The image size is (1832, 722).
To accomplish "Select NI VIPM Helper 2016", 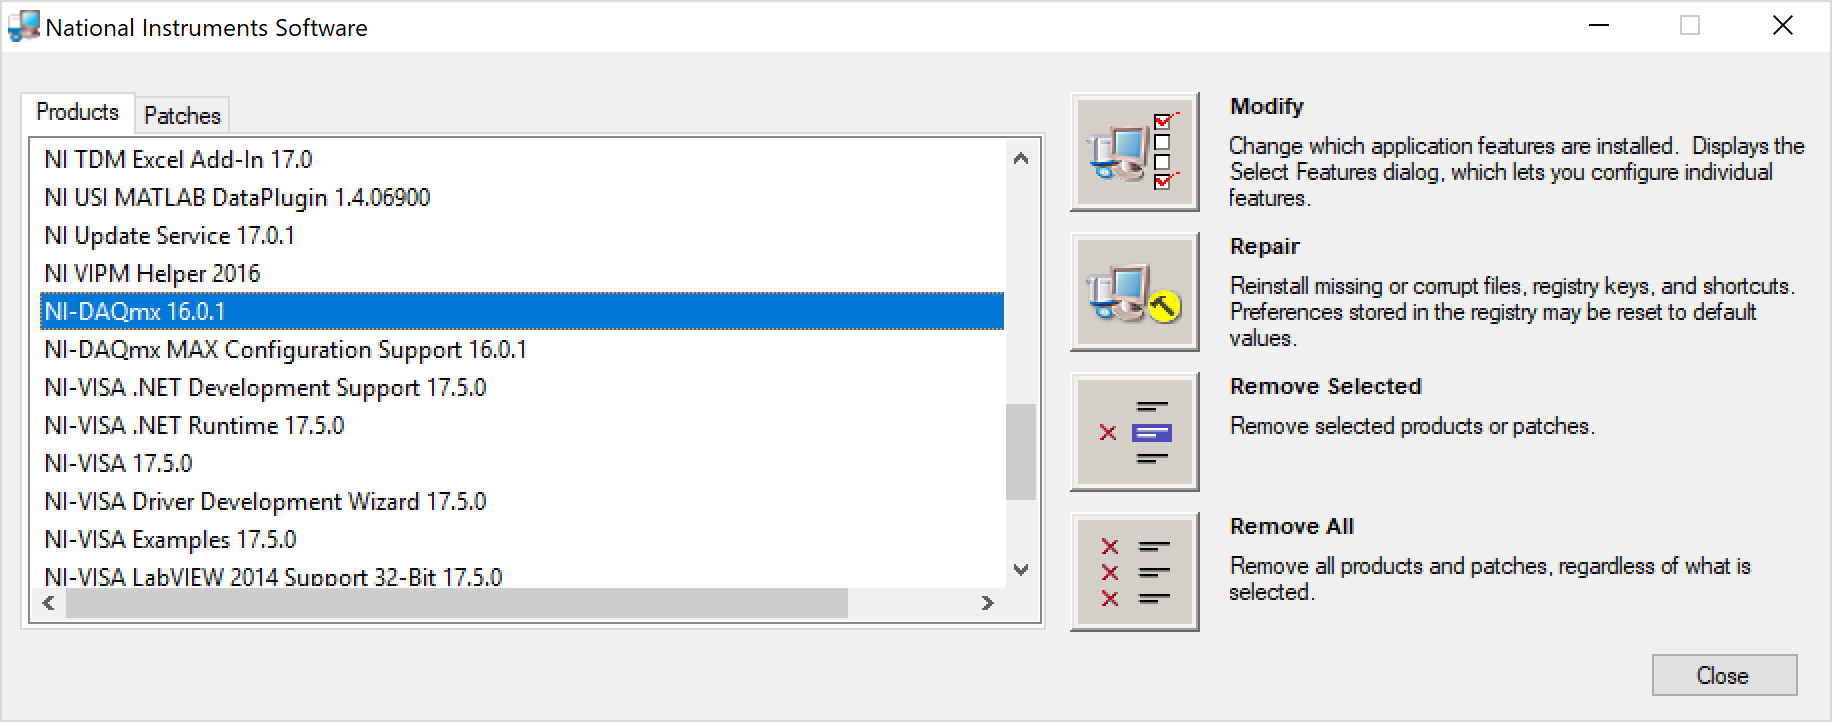I will click(522, 273).
